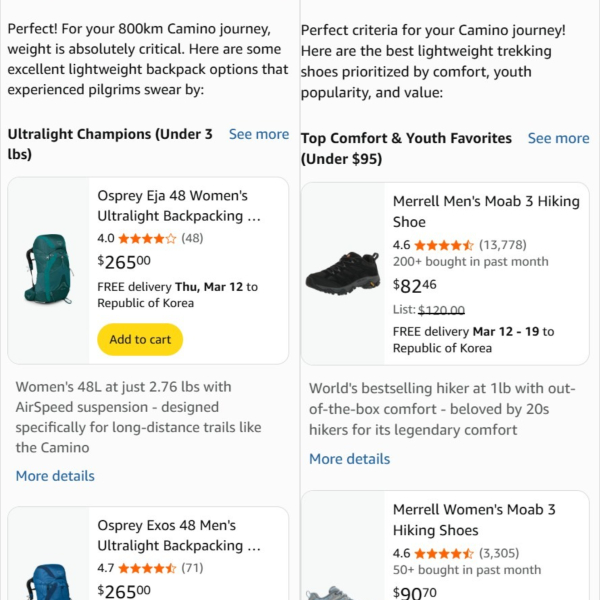
Task: Open Merrell Men's Moab 3 Hiking Shoe title
Action: click(486, 212)
